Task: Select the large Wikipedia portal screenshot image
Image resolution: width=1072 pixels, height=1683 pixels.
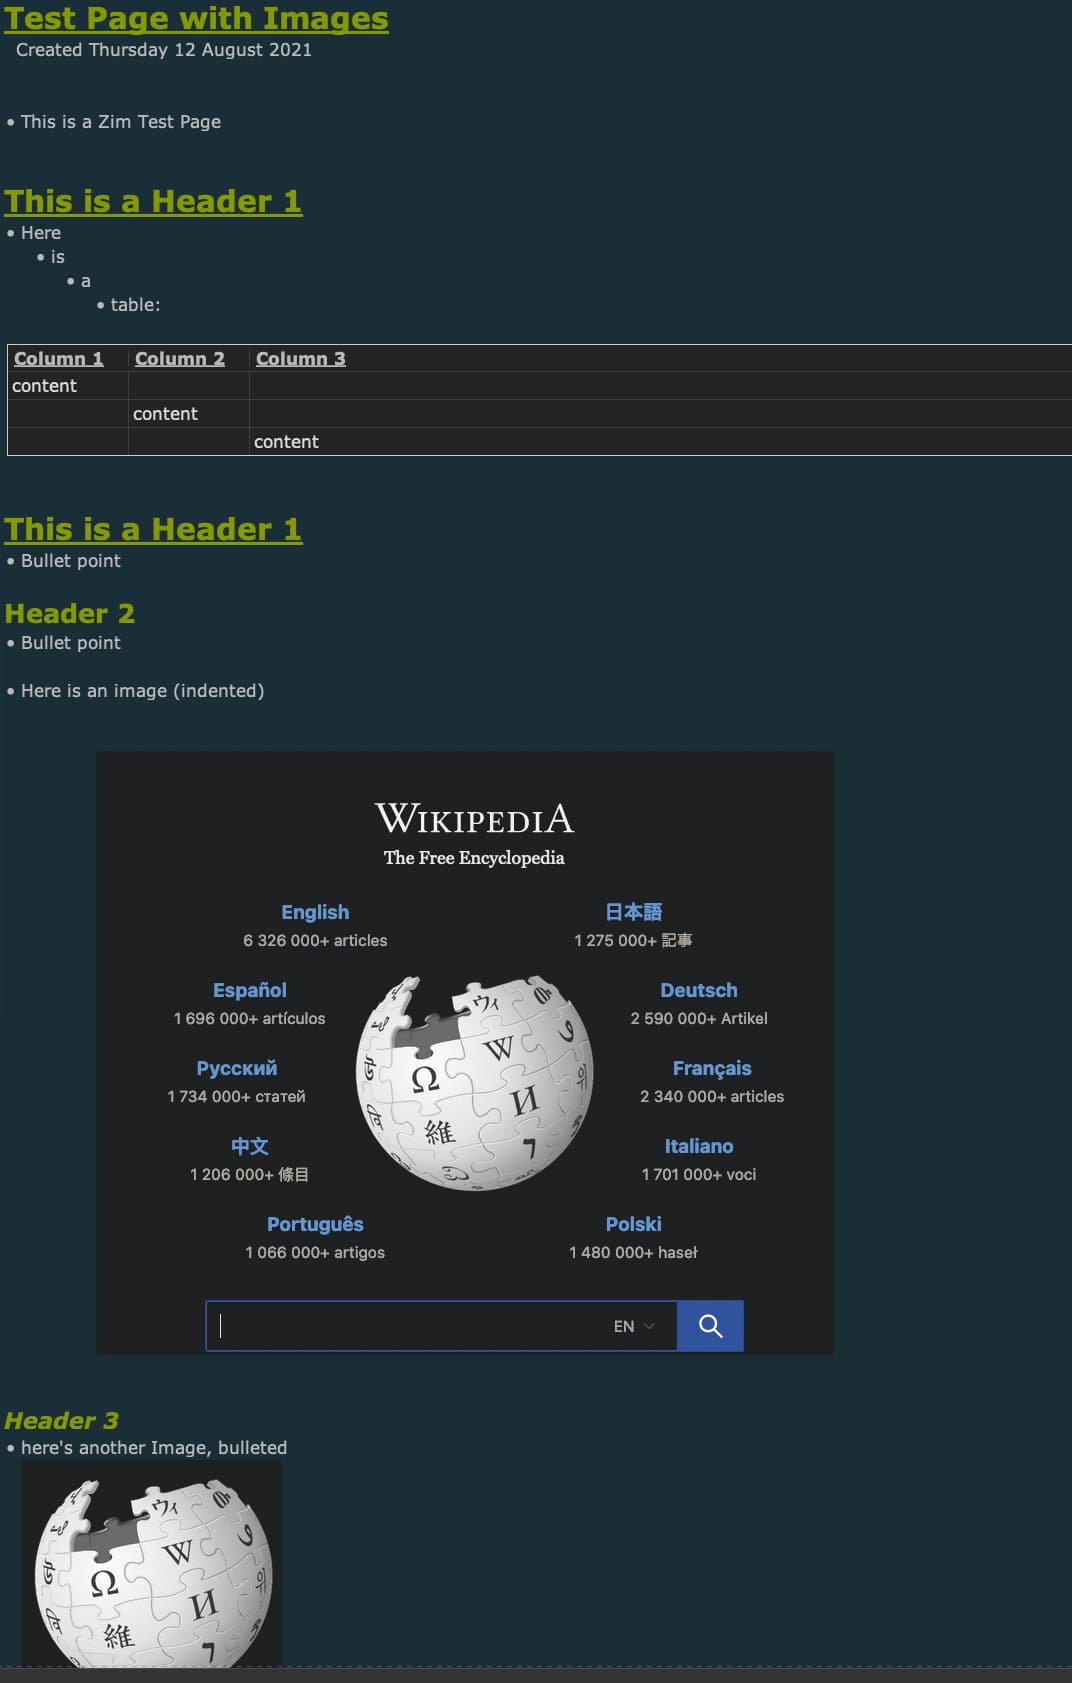Action: click(465, 1053)
